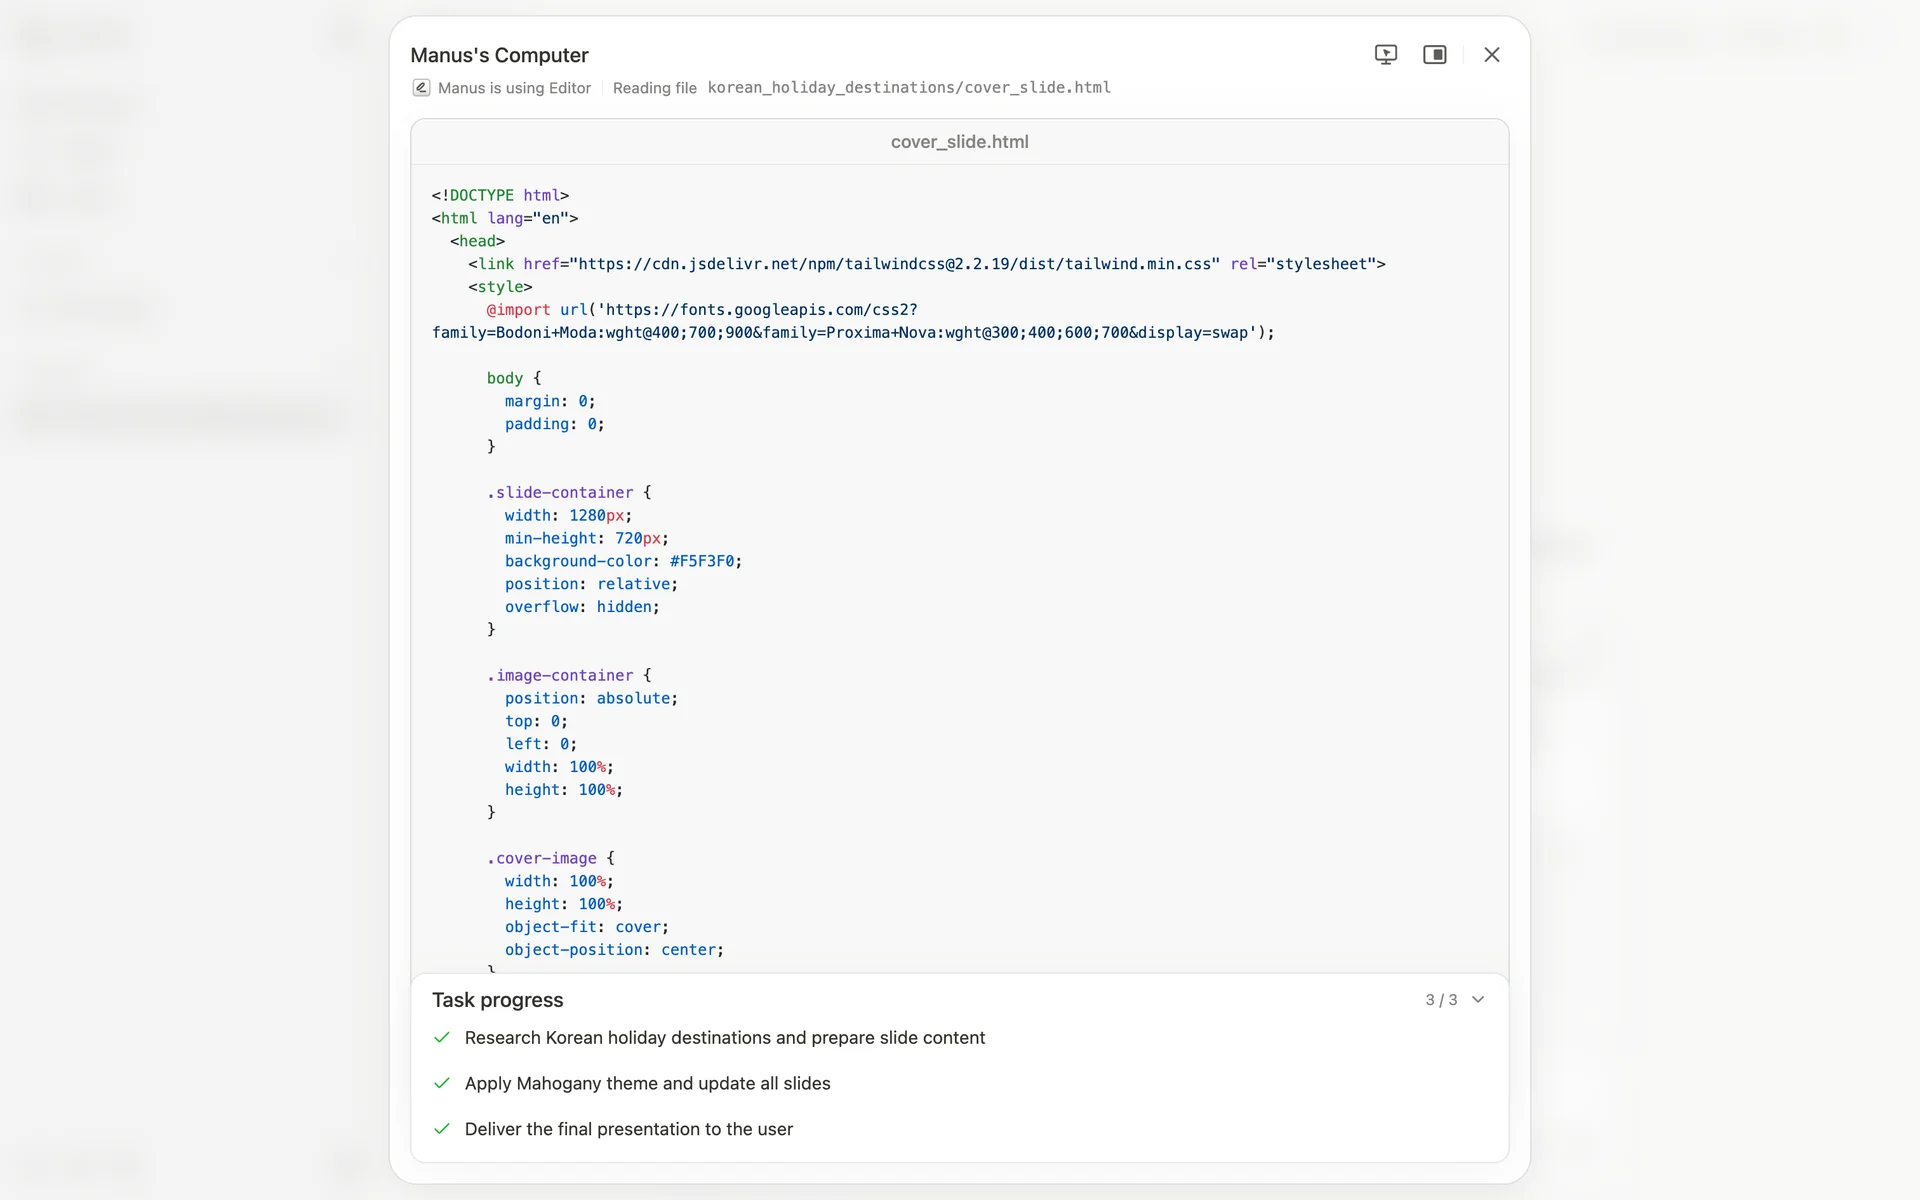The height and width of the screenshot is (1200, 1920).
Task: Click checkmark beside Research Korean holiday destinations
Action: pyautogui.click(x=442, y=1038)
